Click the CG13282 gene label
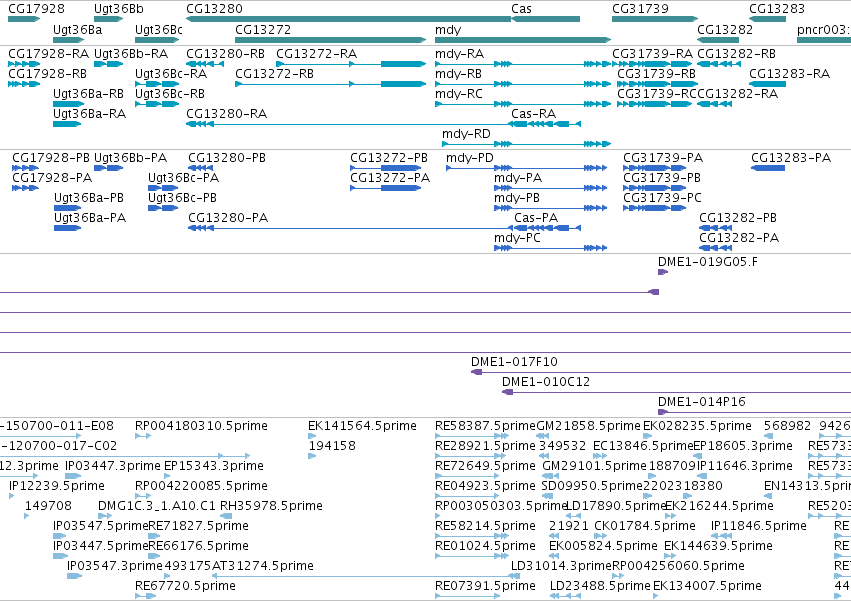The image size is (851, 601). pos(725,29)
